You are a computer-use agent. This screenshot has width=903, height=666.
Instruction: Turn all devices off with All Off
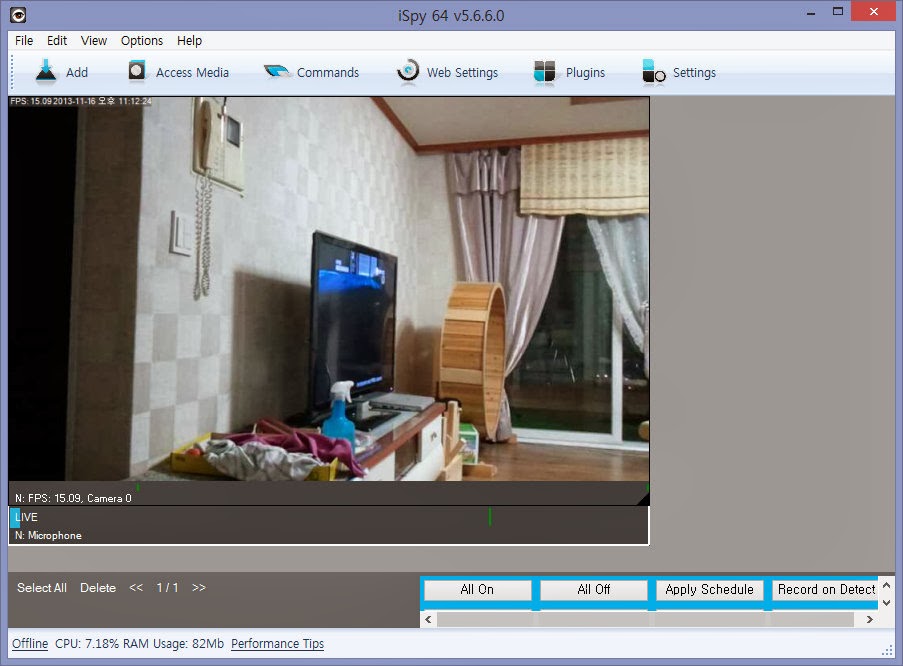tap(594, 590)
